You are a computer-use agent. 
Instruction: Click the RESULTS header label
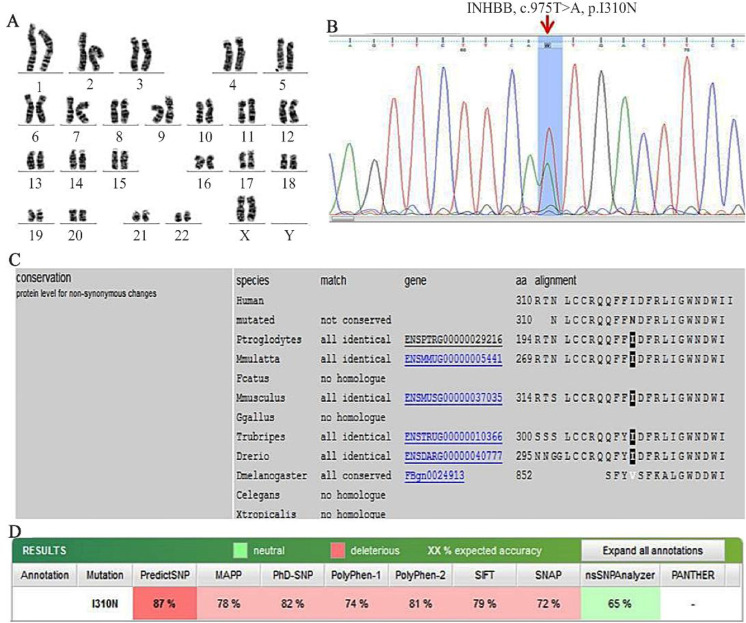click(44, 551)
